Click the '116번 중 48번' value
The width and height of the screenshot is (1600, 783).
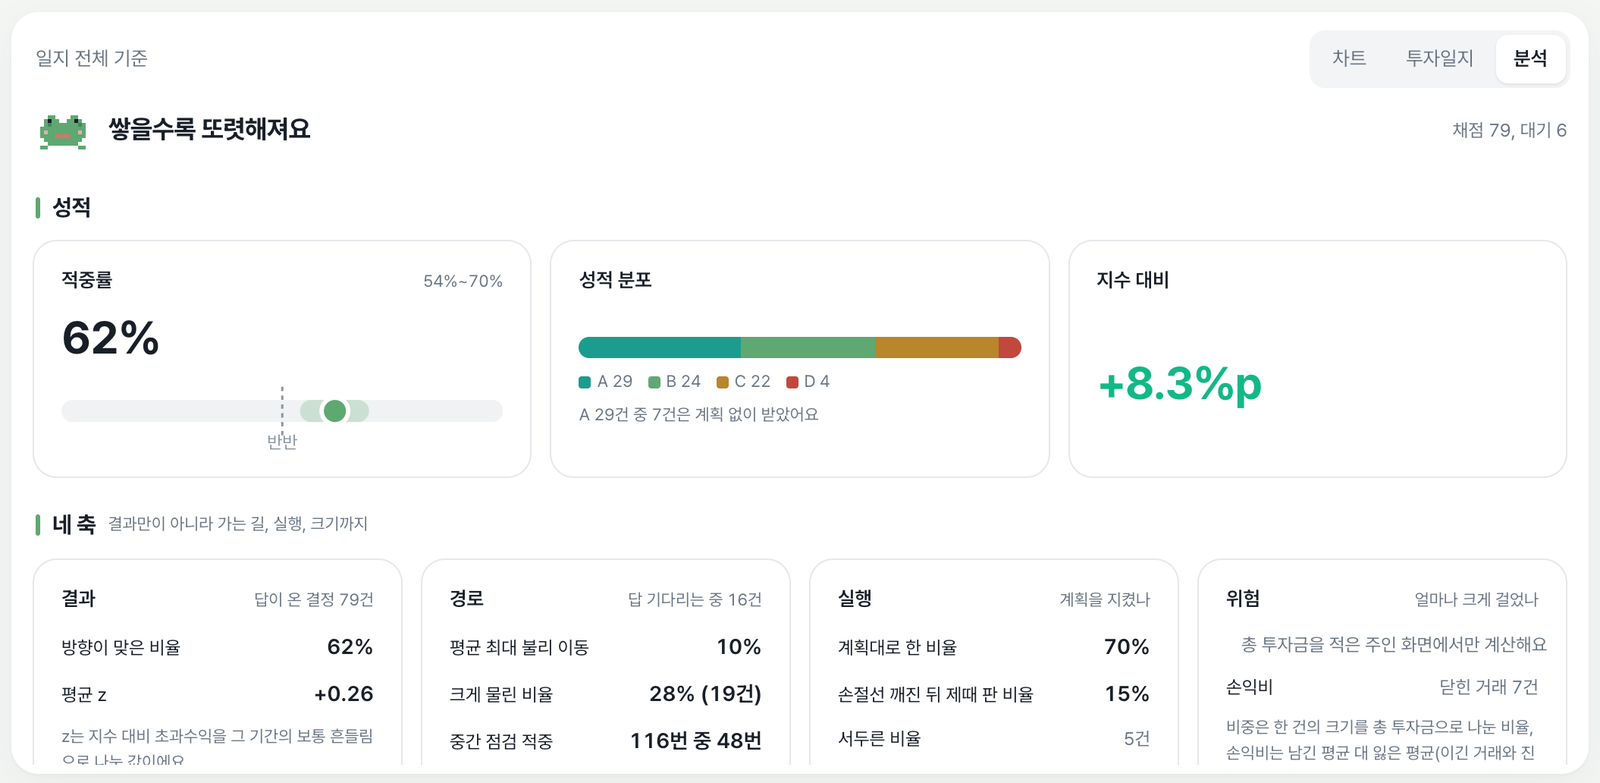(696, 741)
